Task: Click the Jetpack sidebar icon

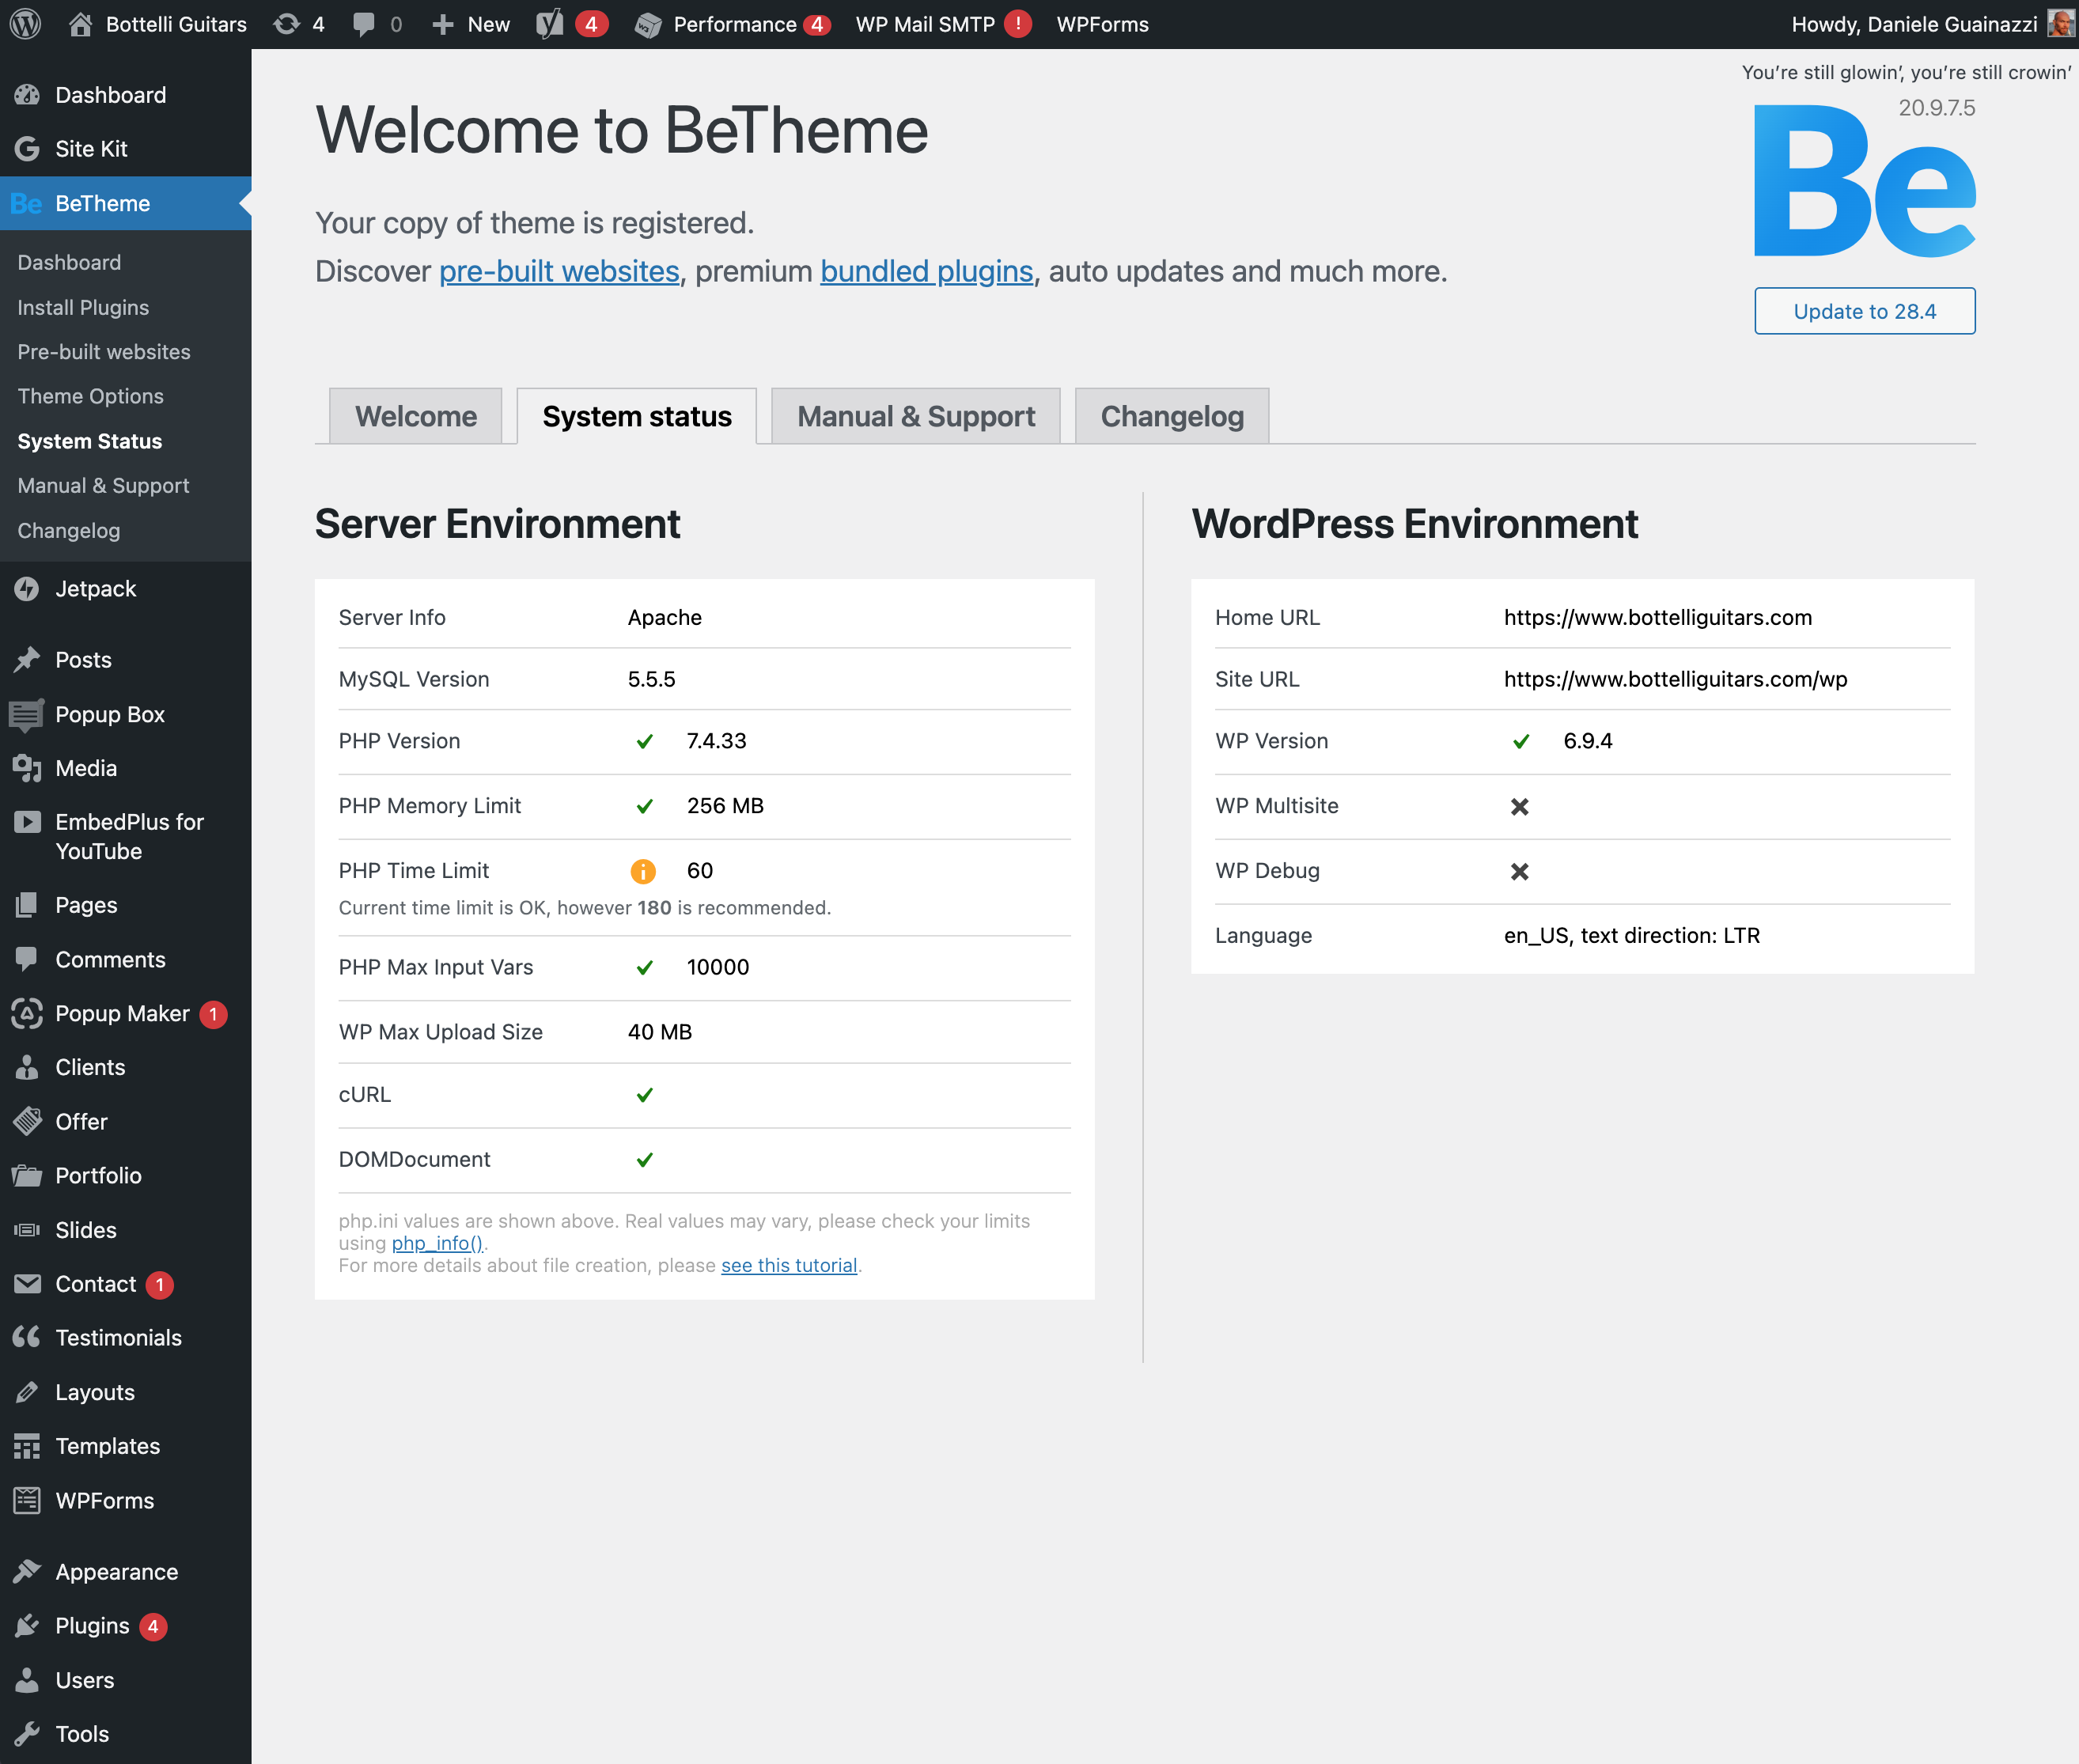Action: pos(27,589)
